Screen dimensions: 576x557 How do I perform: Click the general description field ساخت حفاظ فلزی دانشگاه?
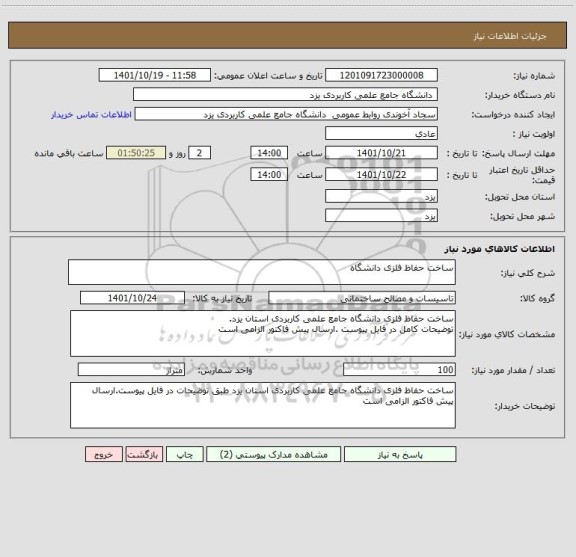[x=262, y=272]
